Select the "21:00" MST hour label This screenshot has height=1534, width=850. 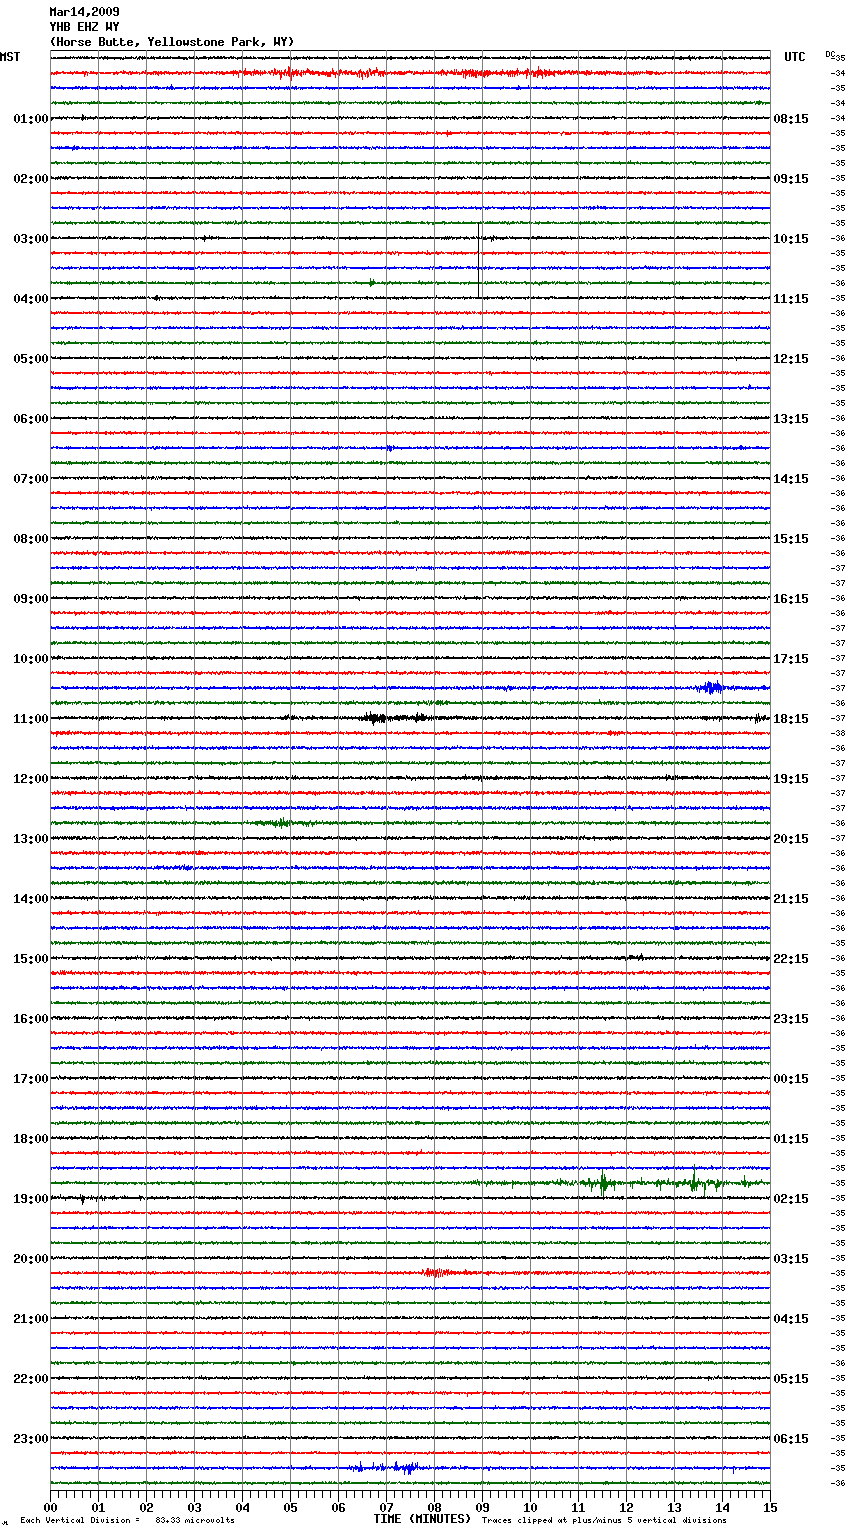coord(31,1319)
